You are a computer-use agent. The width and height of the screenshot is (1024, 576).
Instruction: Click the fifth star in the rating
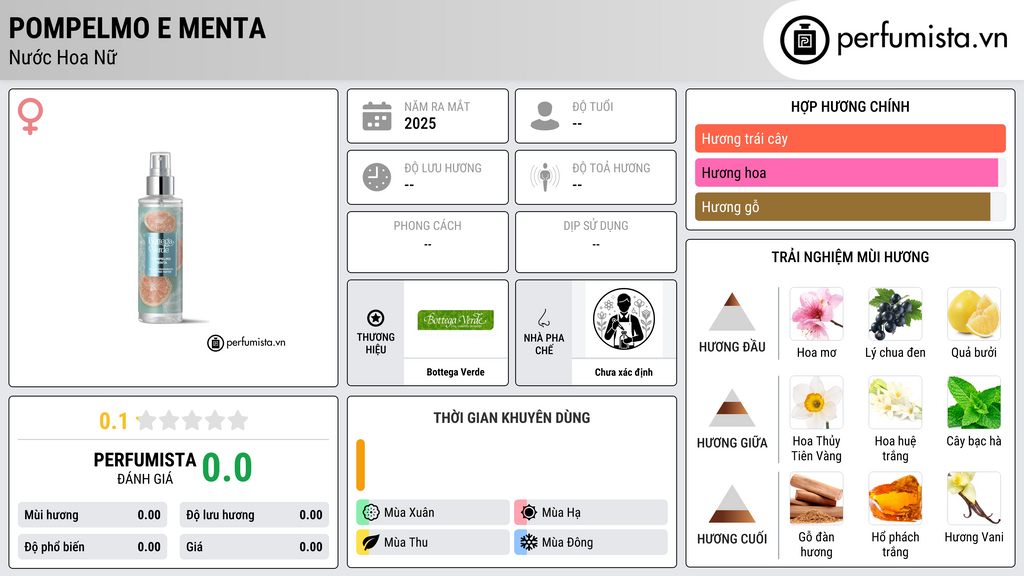pos(238,420)
